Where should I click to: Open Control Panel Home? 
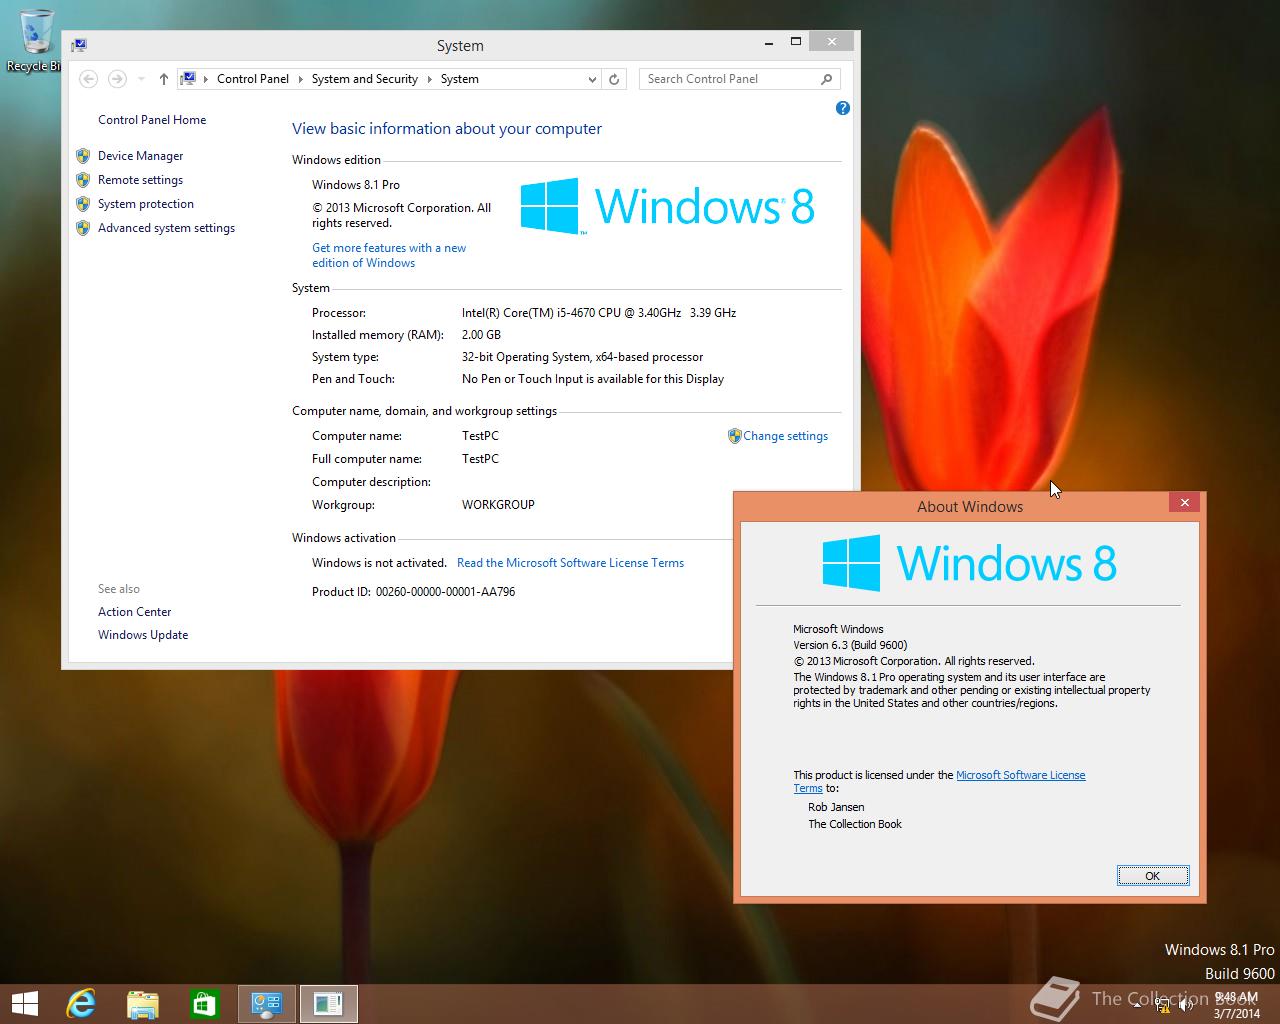tap(152, 120)
